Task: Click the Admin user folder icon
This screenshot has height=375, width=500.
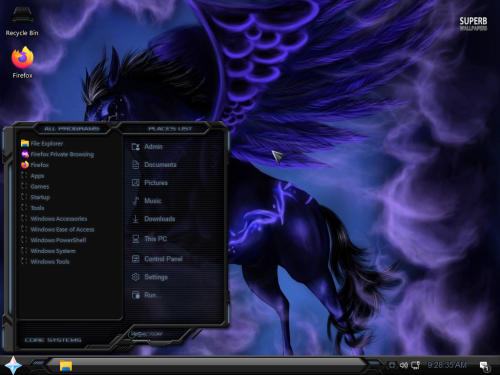Action: [x=136, y=147]
